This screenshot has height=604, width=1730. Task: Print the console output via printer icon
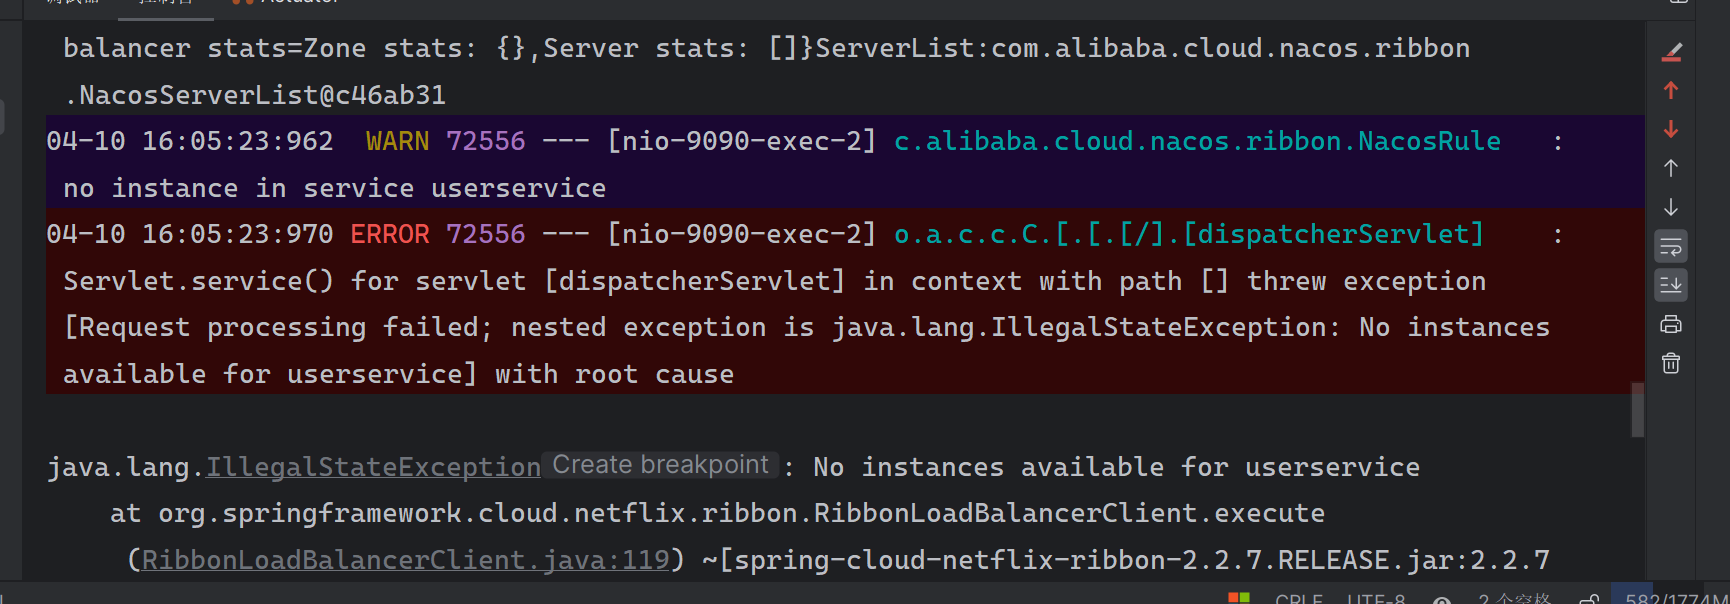(1671, 325)
